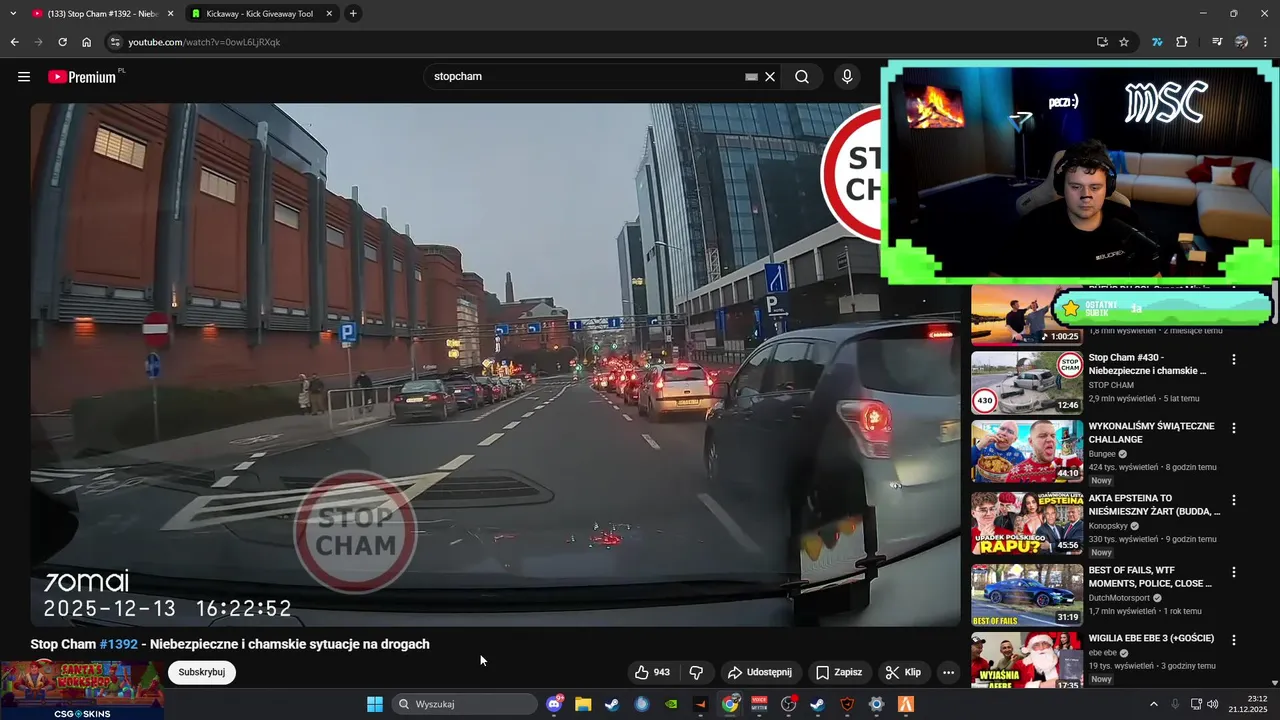The image size is (1280, 720).
Task: Submit search with the magnifier button
Action: coord(802,77)
